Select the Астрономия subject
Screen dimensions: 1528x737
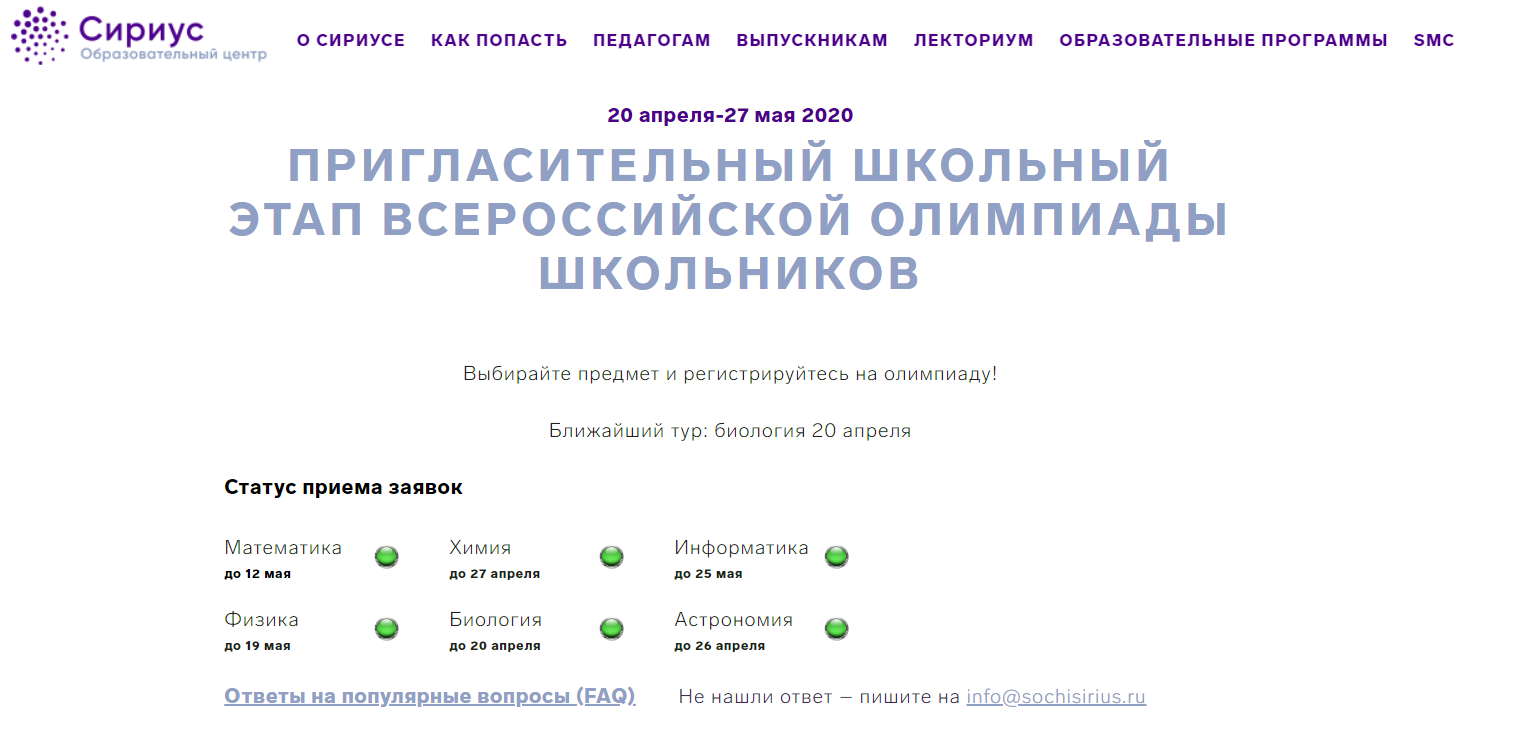[x=733, y=620]
